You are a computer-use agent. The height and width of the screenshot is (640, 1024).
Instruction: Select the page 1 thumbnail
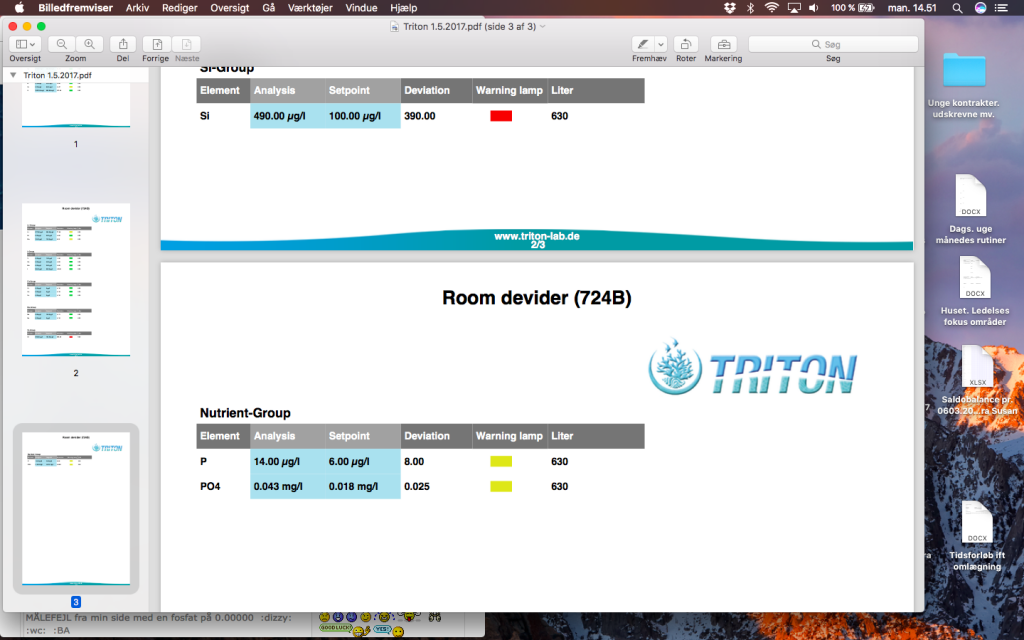point(76,105)
